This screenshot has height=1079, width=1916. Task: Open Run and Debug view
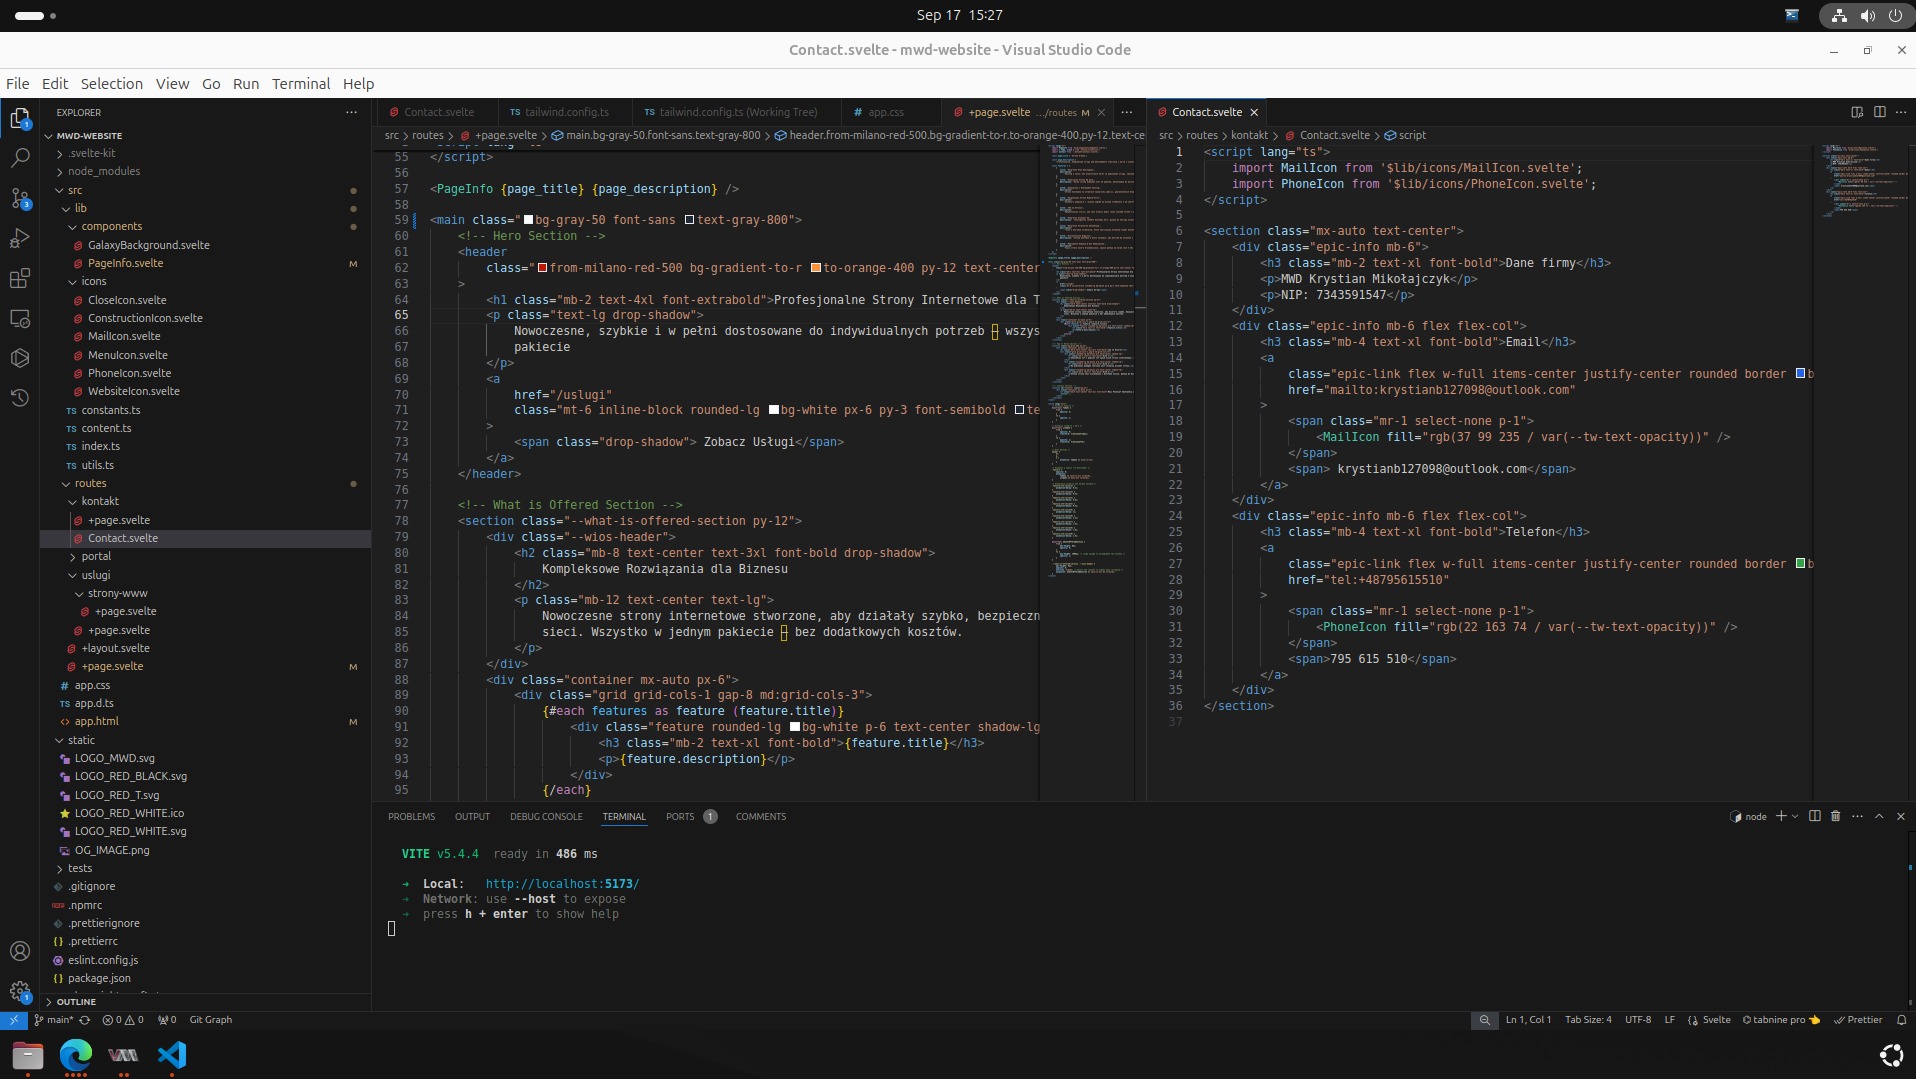(x=20, y=238)
